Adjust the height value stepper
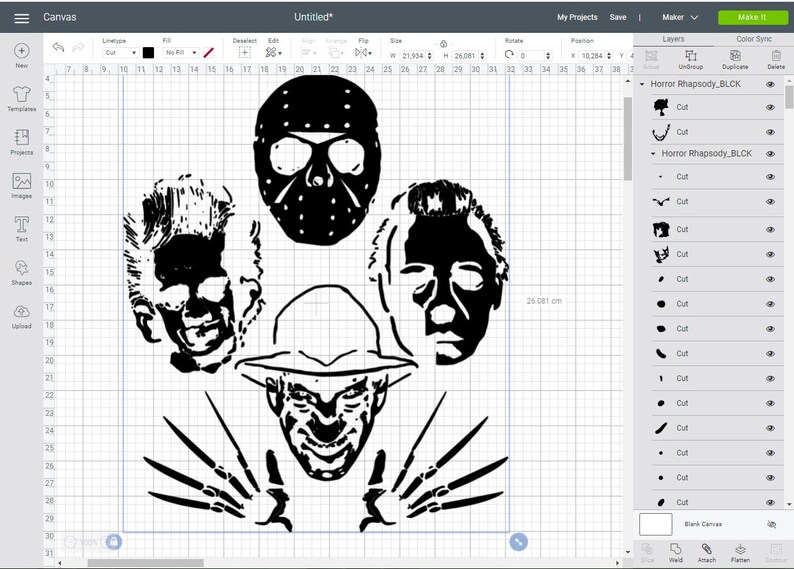The height and width of the screenshot is (569, 794). click(x=483, y=56)
